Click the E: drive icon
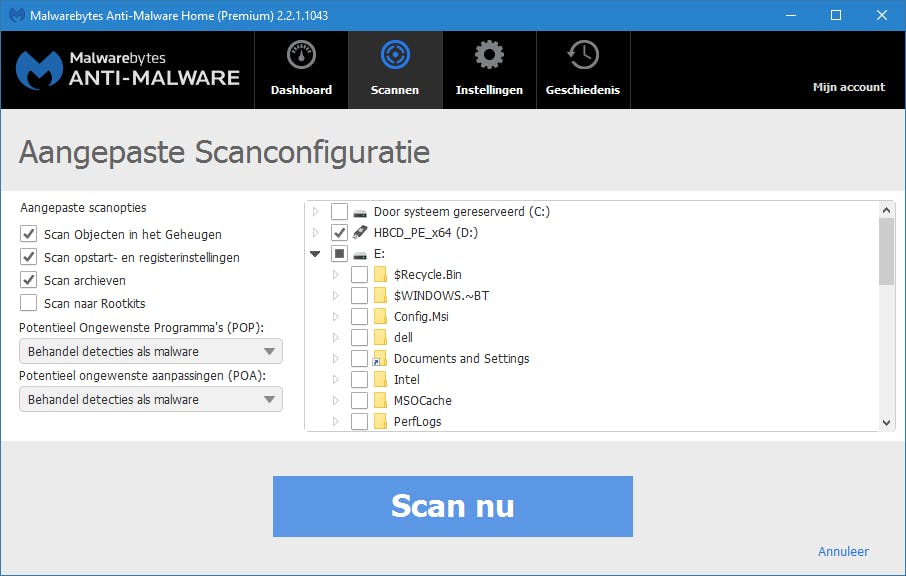 pos(360,254)
